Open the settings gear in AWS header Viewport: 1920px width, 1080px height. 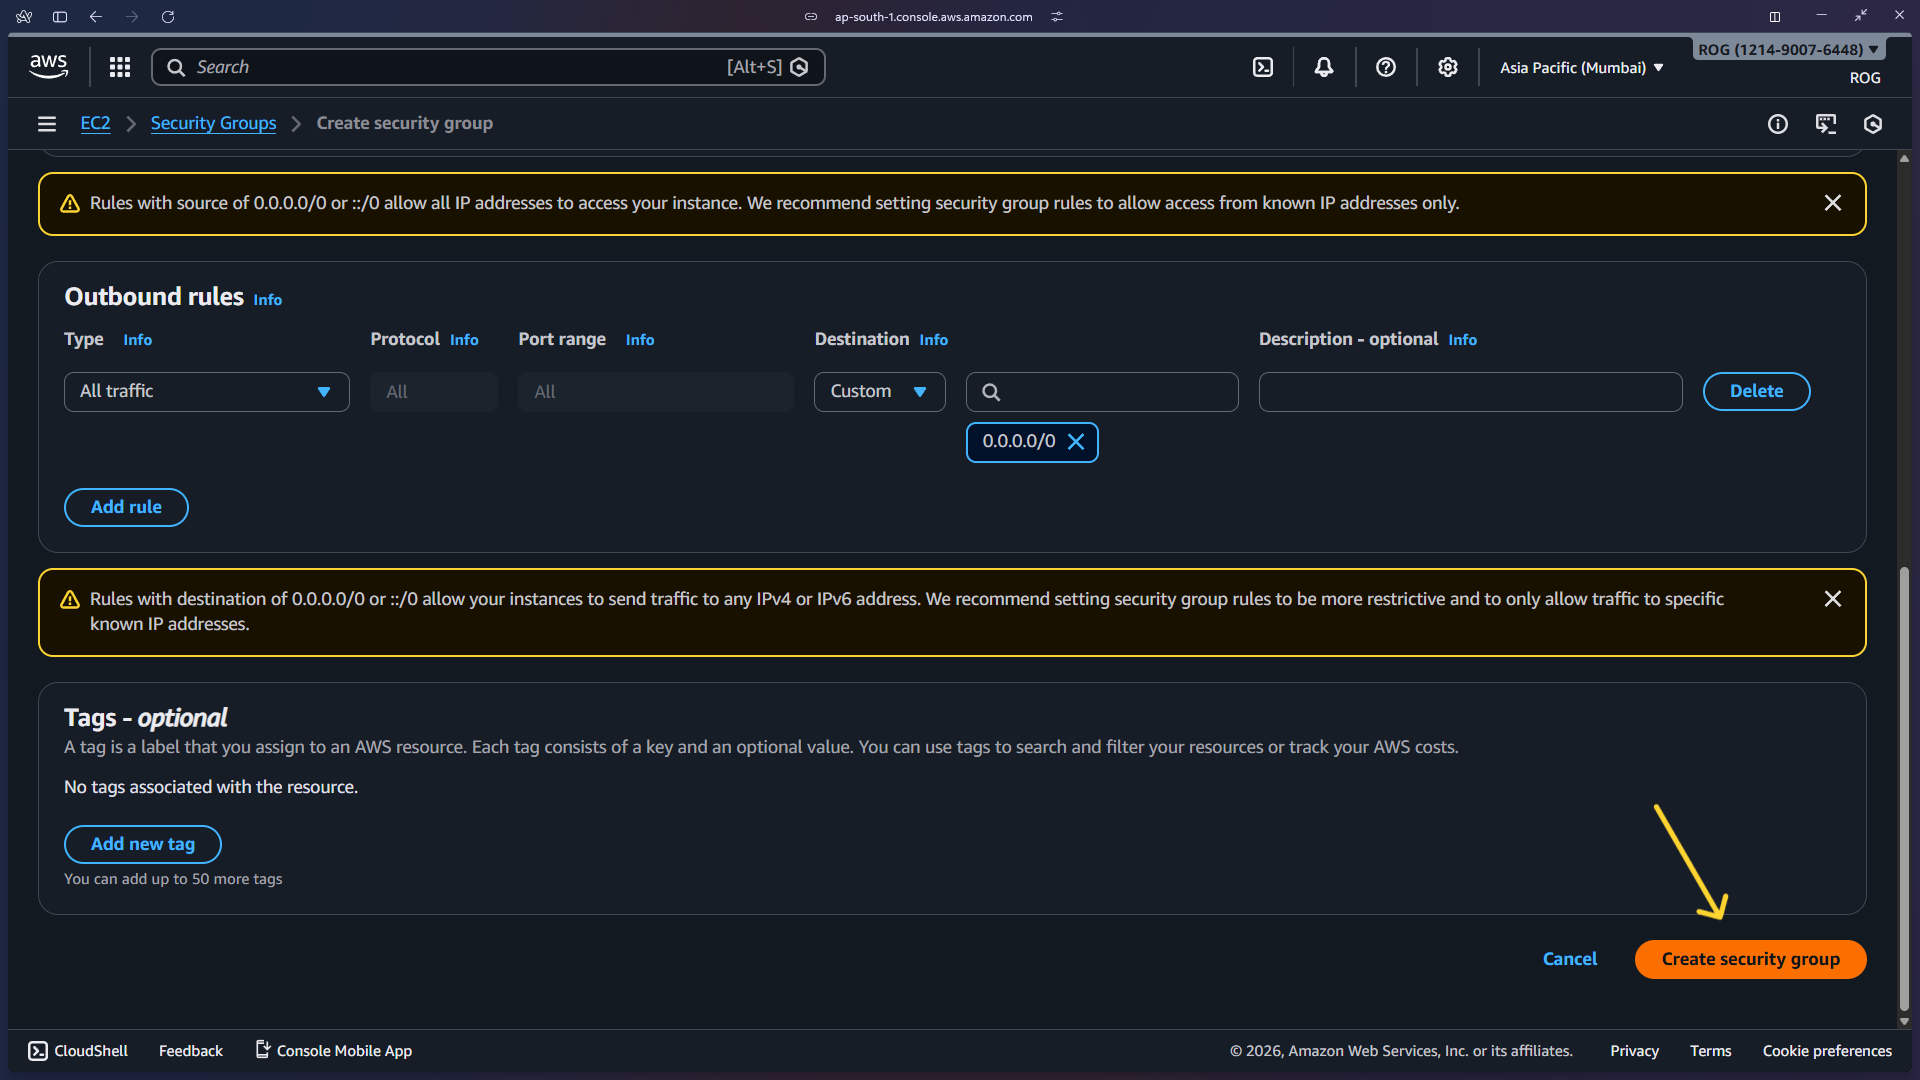tap(1447, 67)
